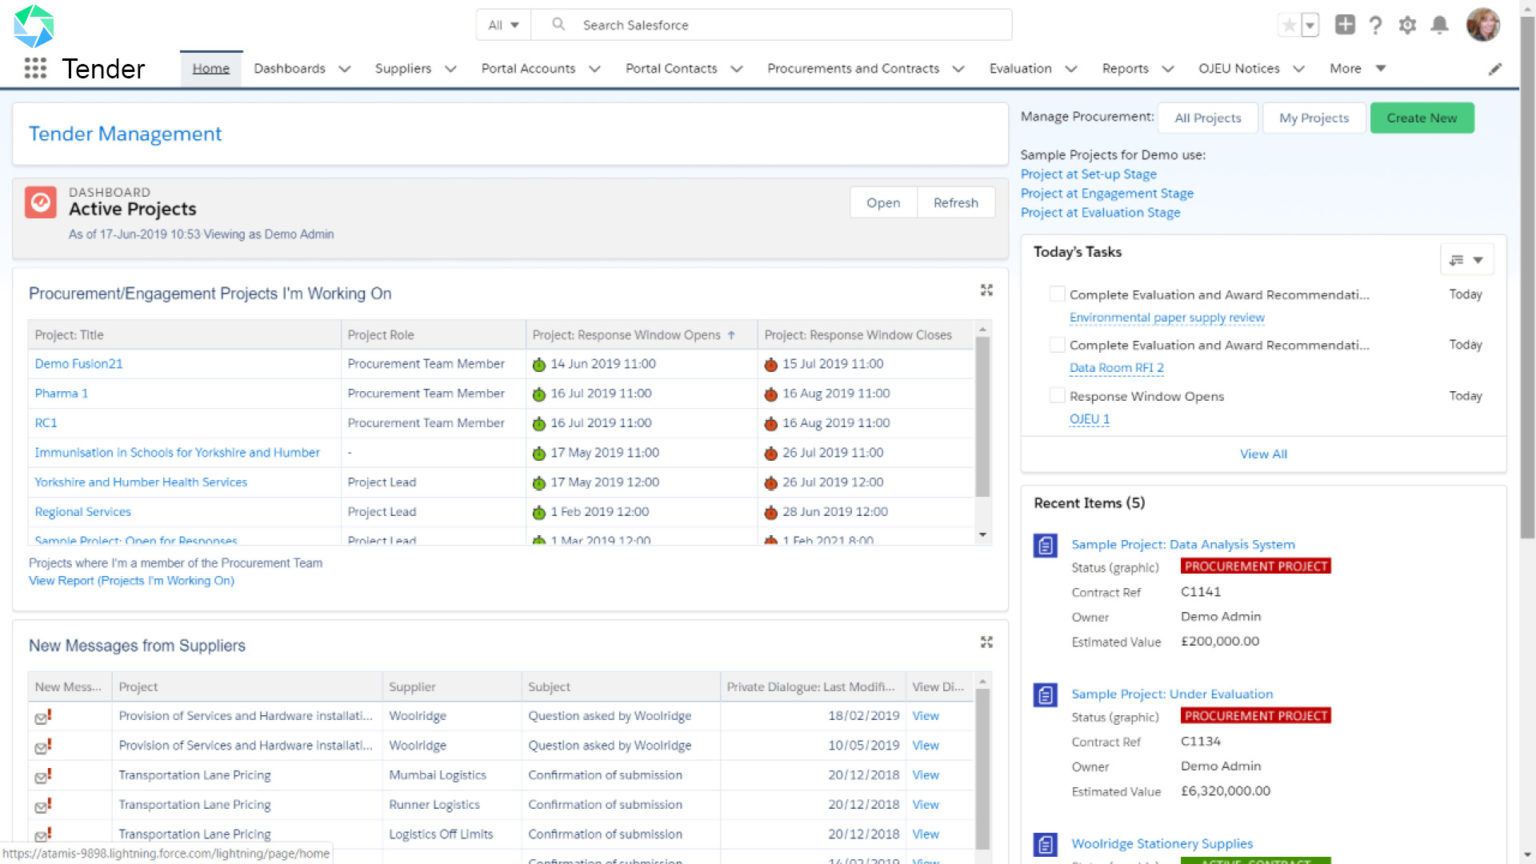Screen dimensions: 1536x864
Task: Mark the first Complete Evaluation task done
Action: (1057, 293)
